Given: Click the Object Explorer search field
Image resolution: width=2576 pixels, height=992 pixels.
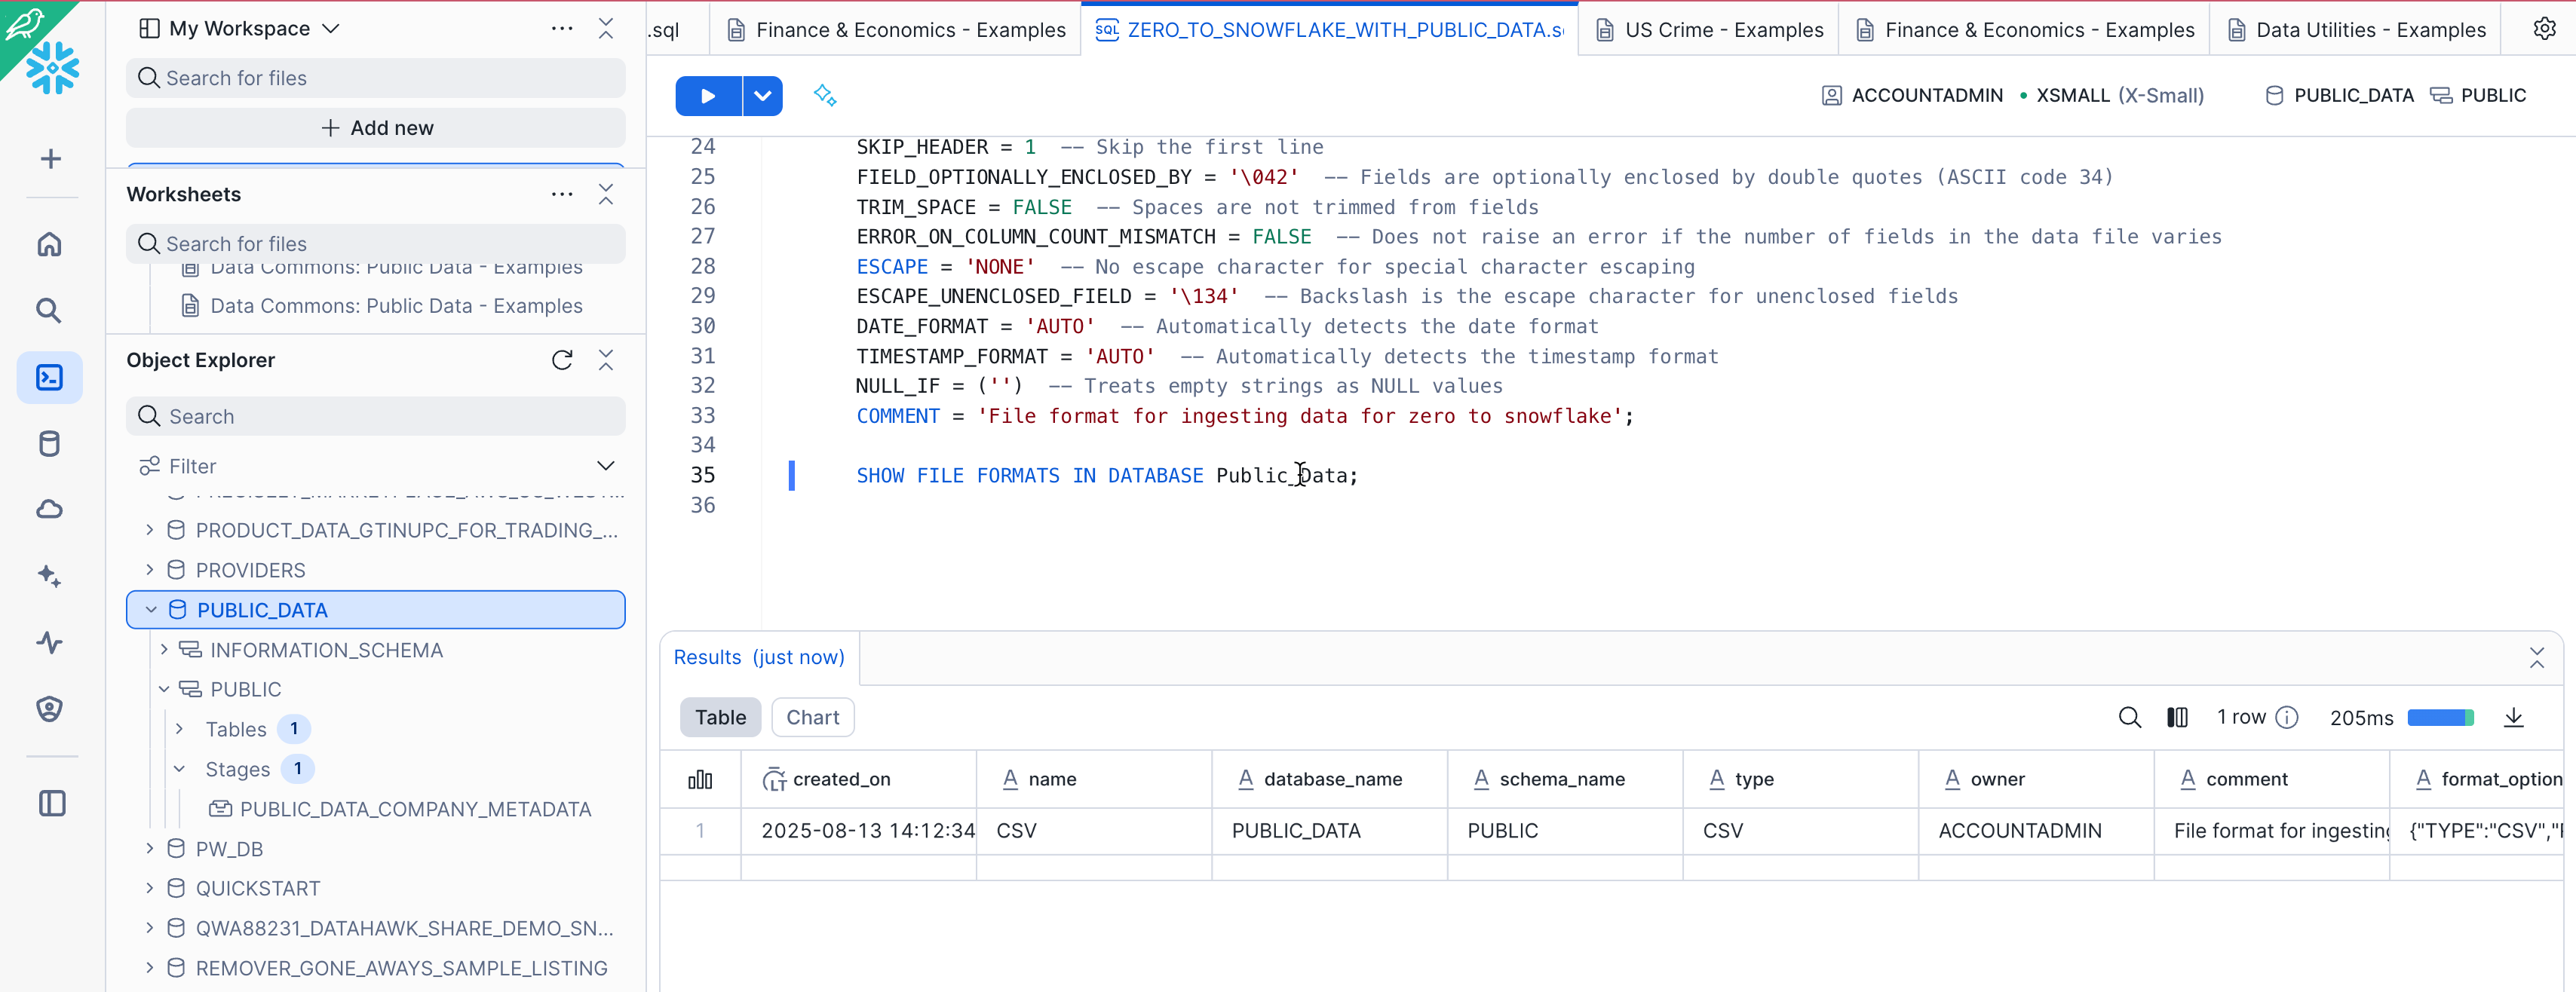Looking at the screenshot, I should (x=376, y=416).
